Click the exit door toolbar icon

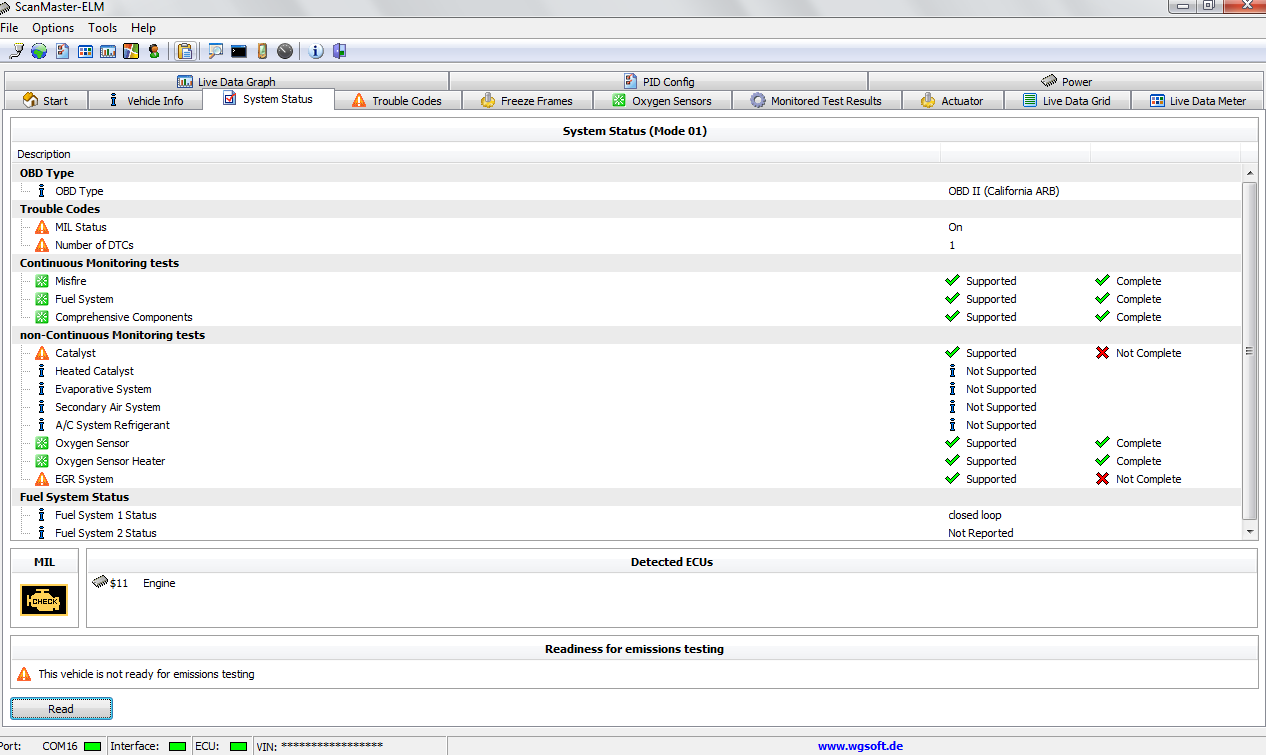pyautogui.click(x=339, y=51)
